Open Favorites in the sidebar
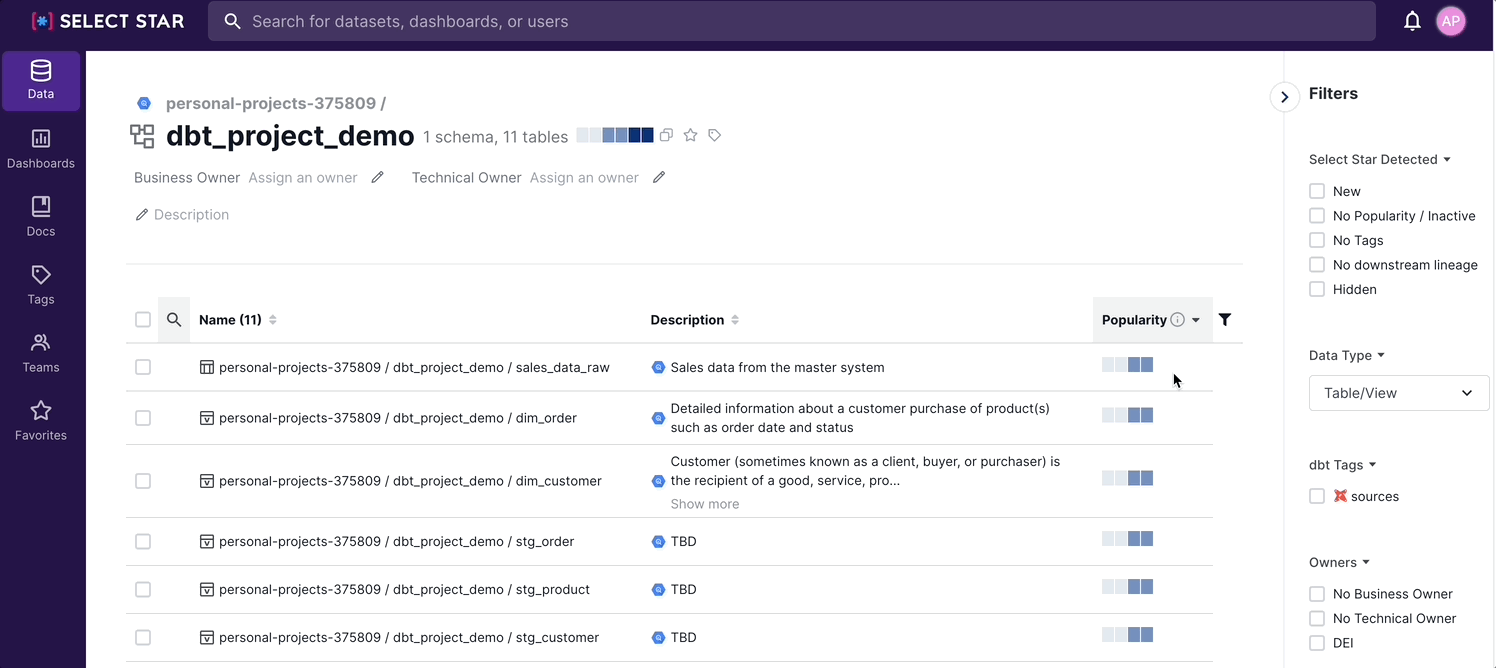 [x=41, y=421]
